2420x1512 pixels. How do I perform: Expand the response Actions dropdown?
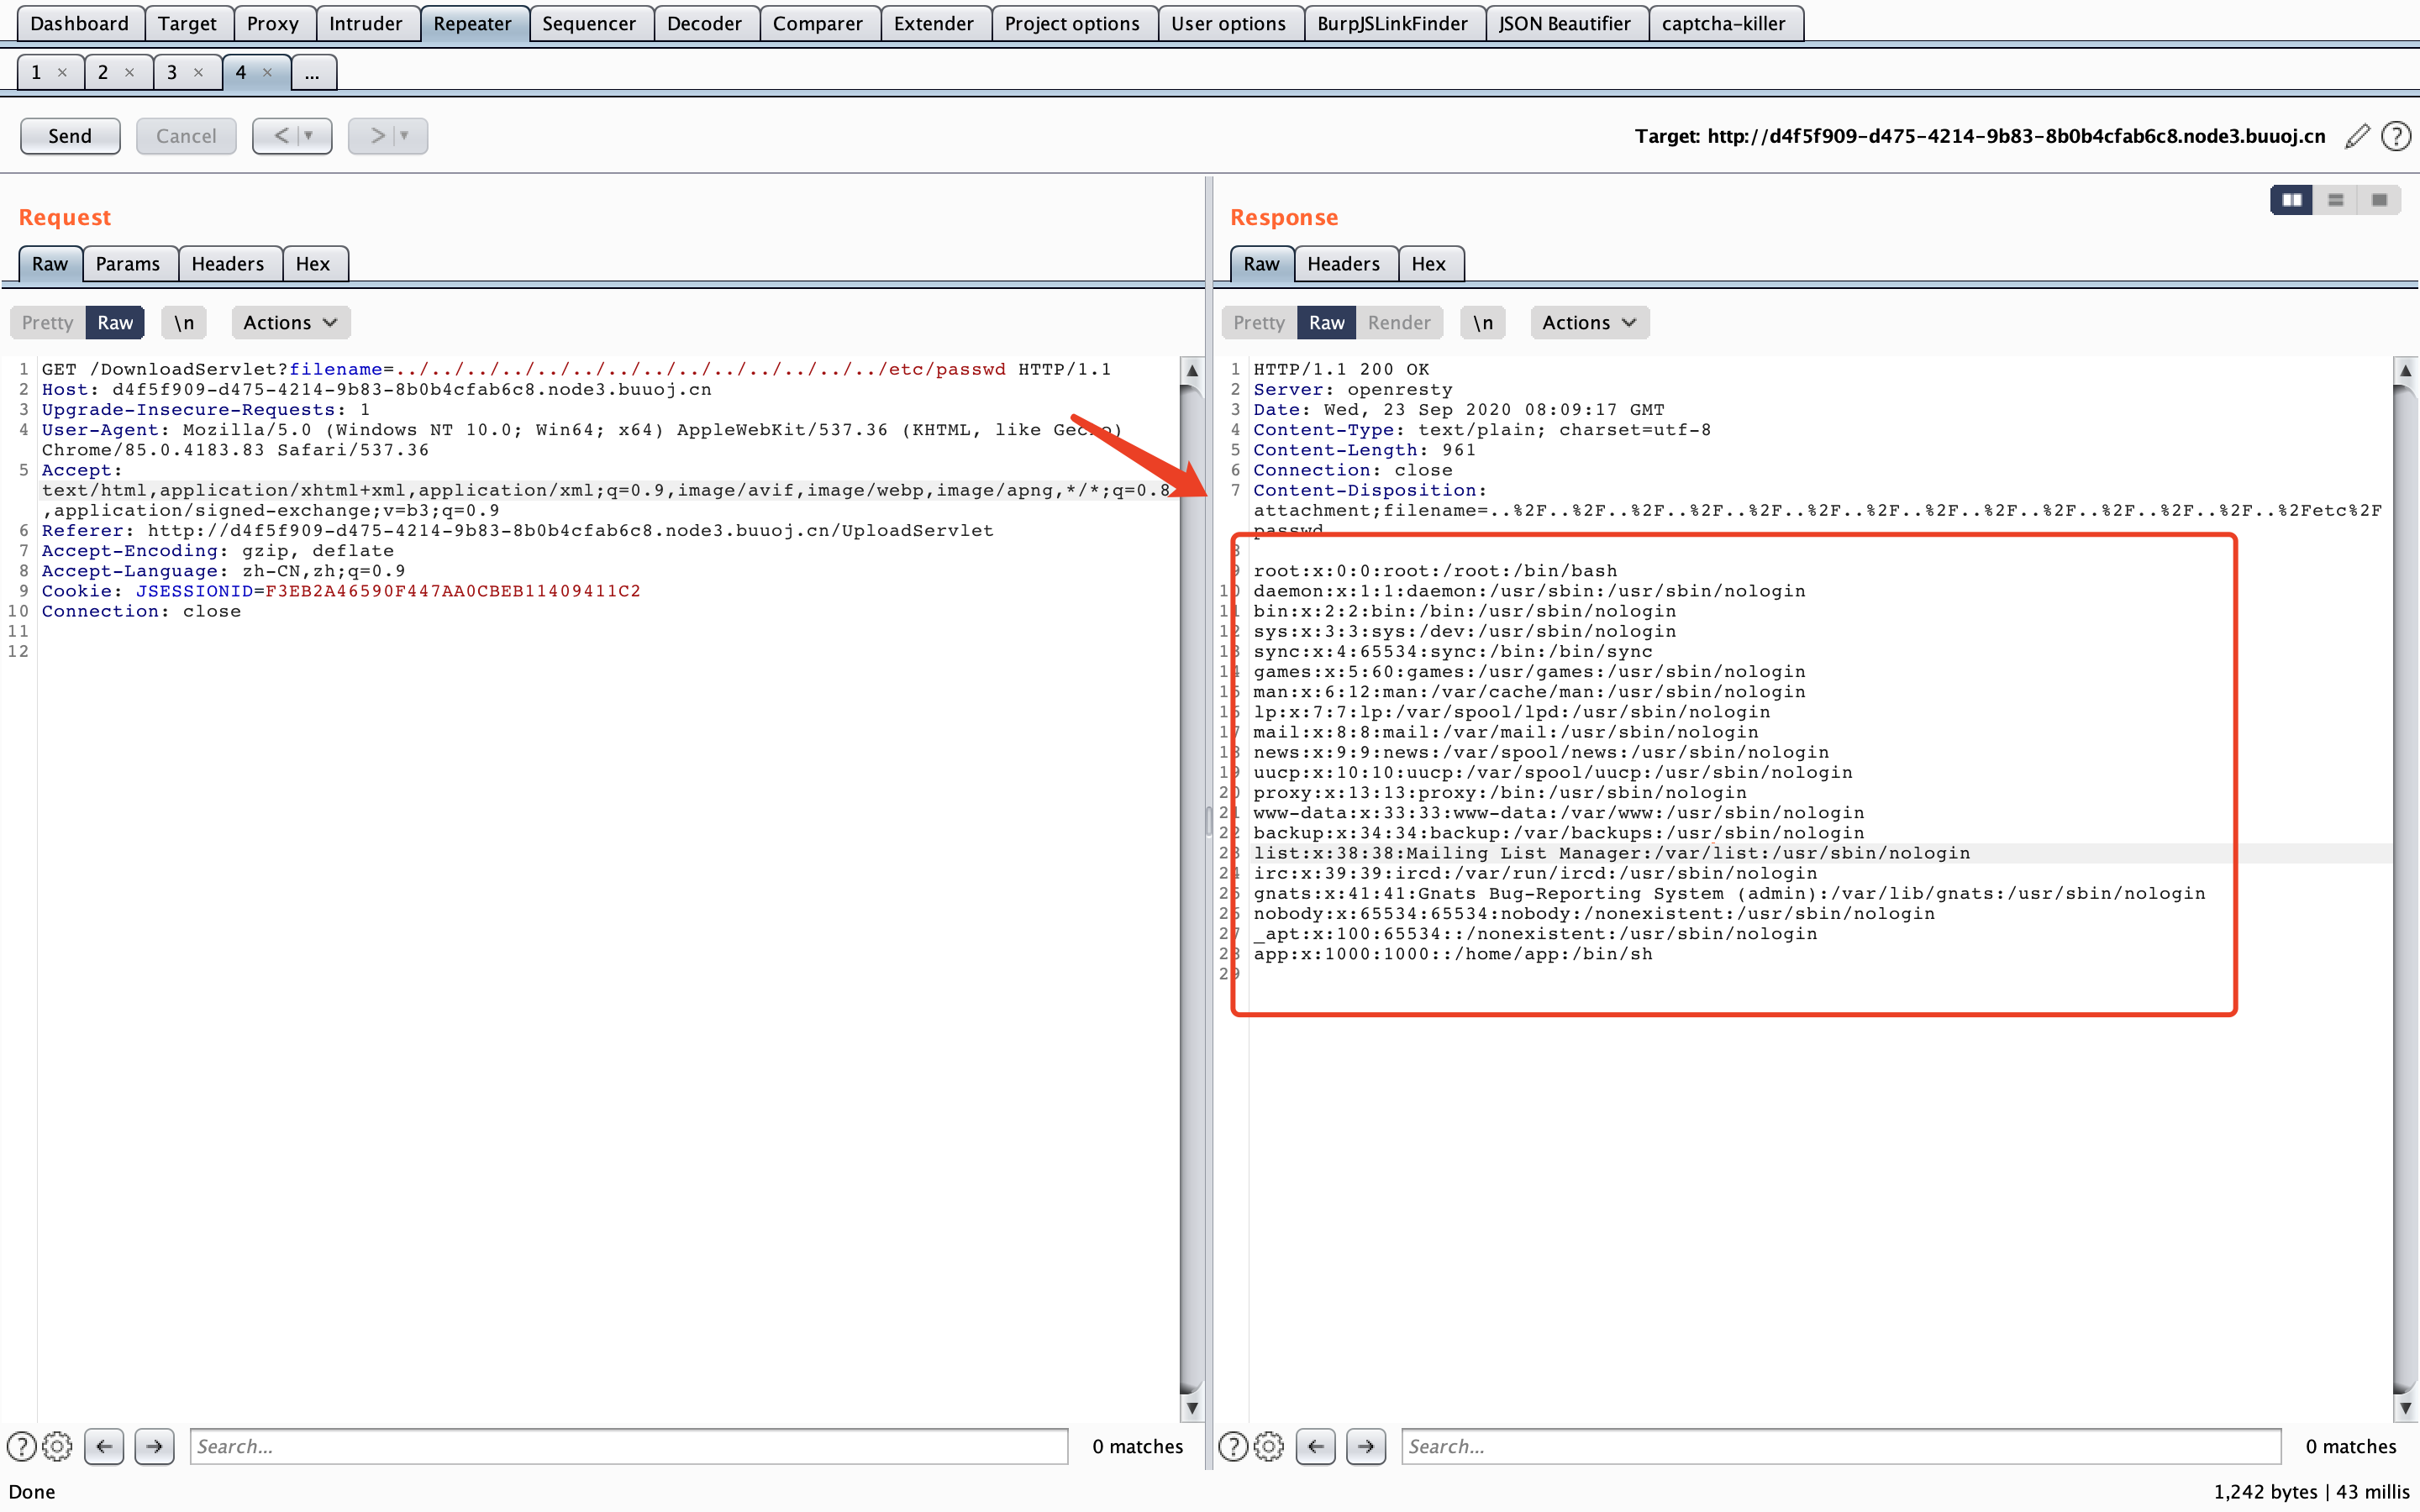(1588, 322)
